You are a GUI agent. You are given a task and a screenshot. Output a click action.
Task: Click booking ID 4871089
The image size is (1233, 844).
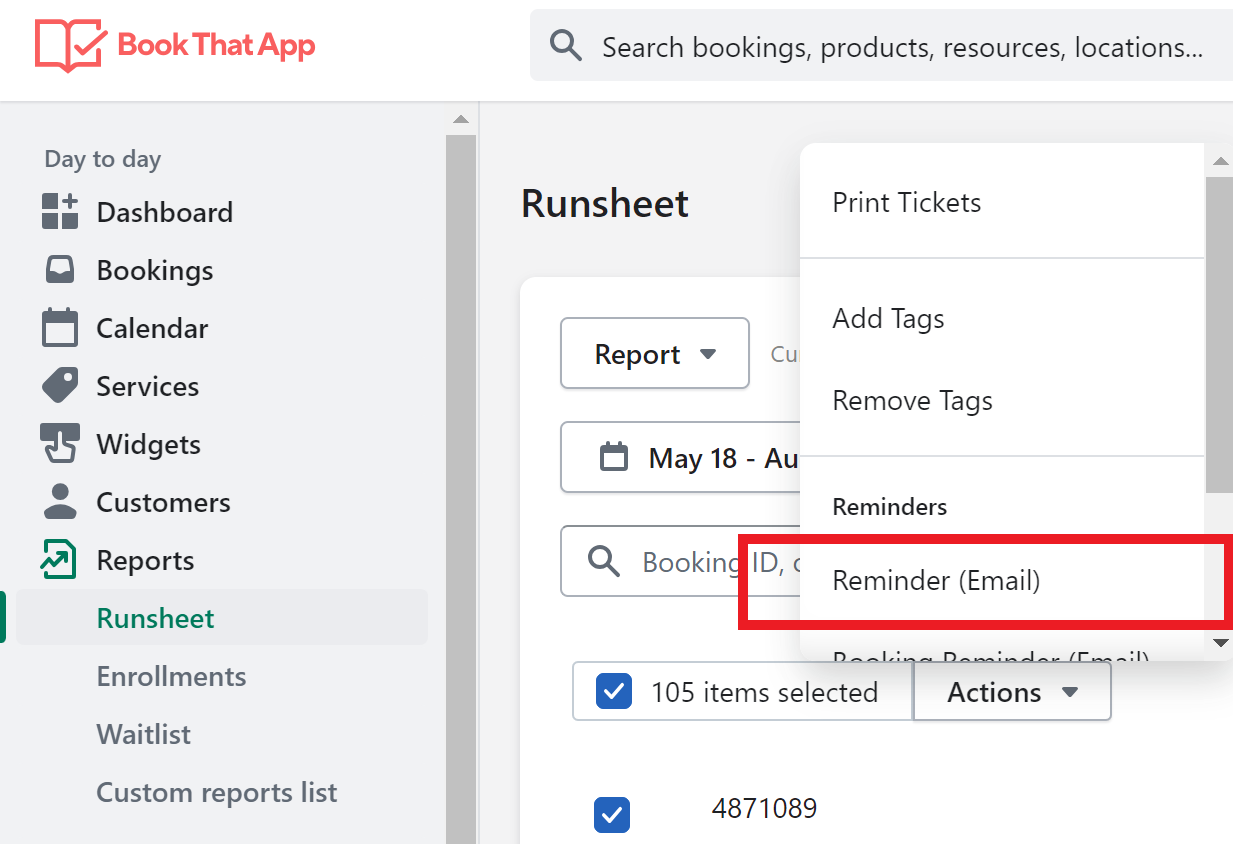click(x=764, y=808)
